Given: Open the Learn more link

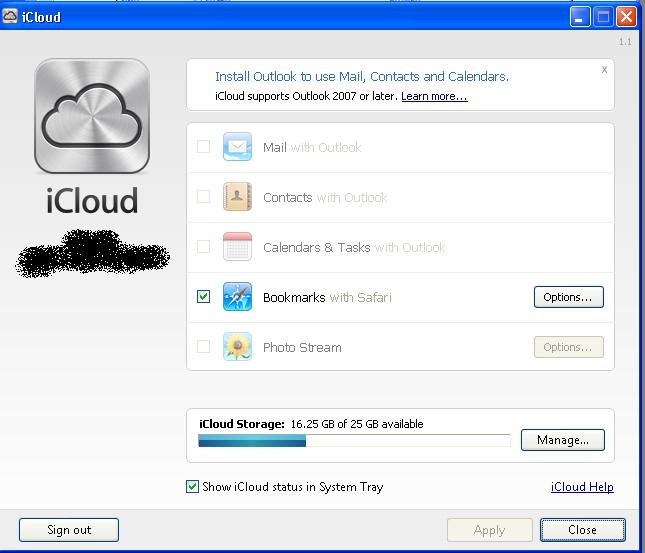Looking at the screenshot, I should pyautogui.click(x=434, y=96).
